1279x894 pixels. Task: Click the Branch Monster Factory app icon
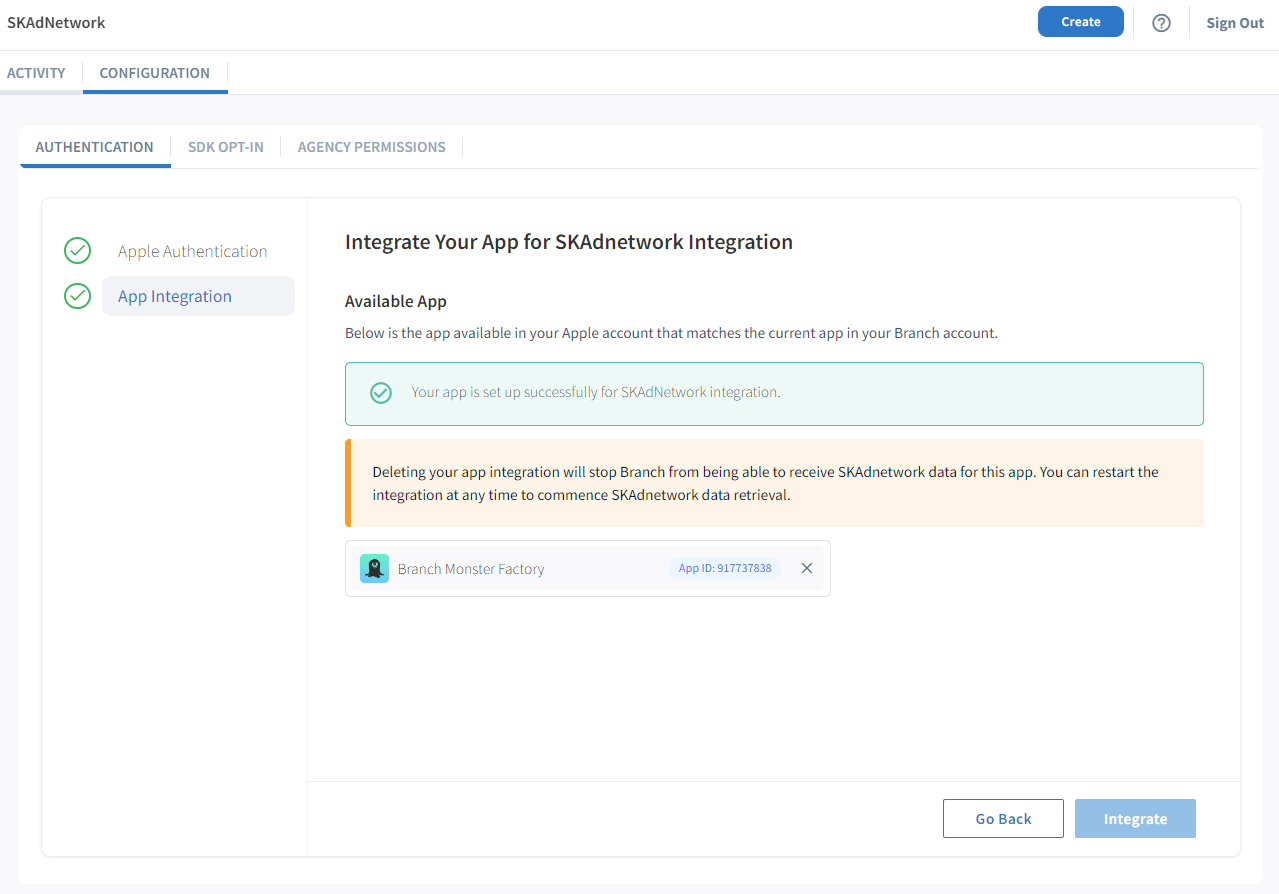pyautogui.click(x=374, y=568)
